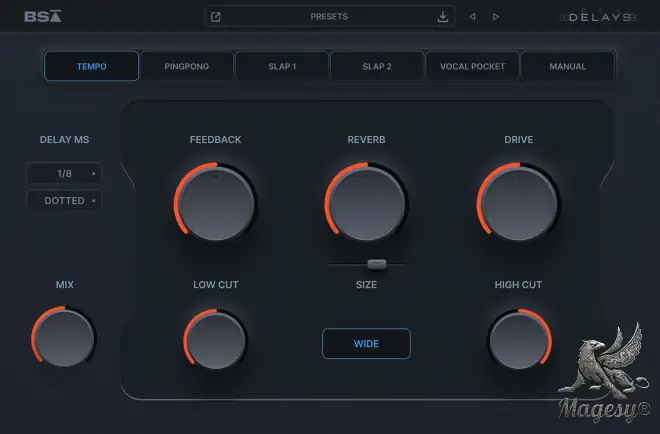The image size is (660, 434).
Task: Click the reverb SIZE slider handle
Action: [377, 264]
